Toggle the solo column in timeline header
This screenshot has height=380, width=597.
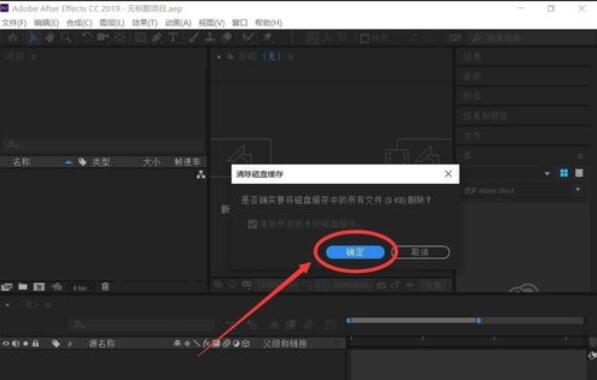click(26, 343)
